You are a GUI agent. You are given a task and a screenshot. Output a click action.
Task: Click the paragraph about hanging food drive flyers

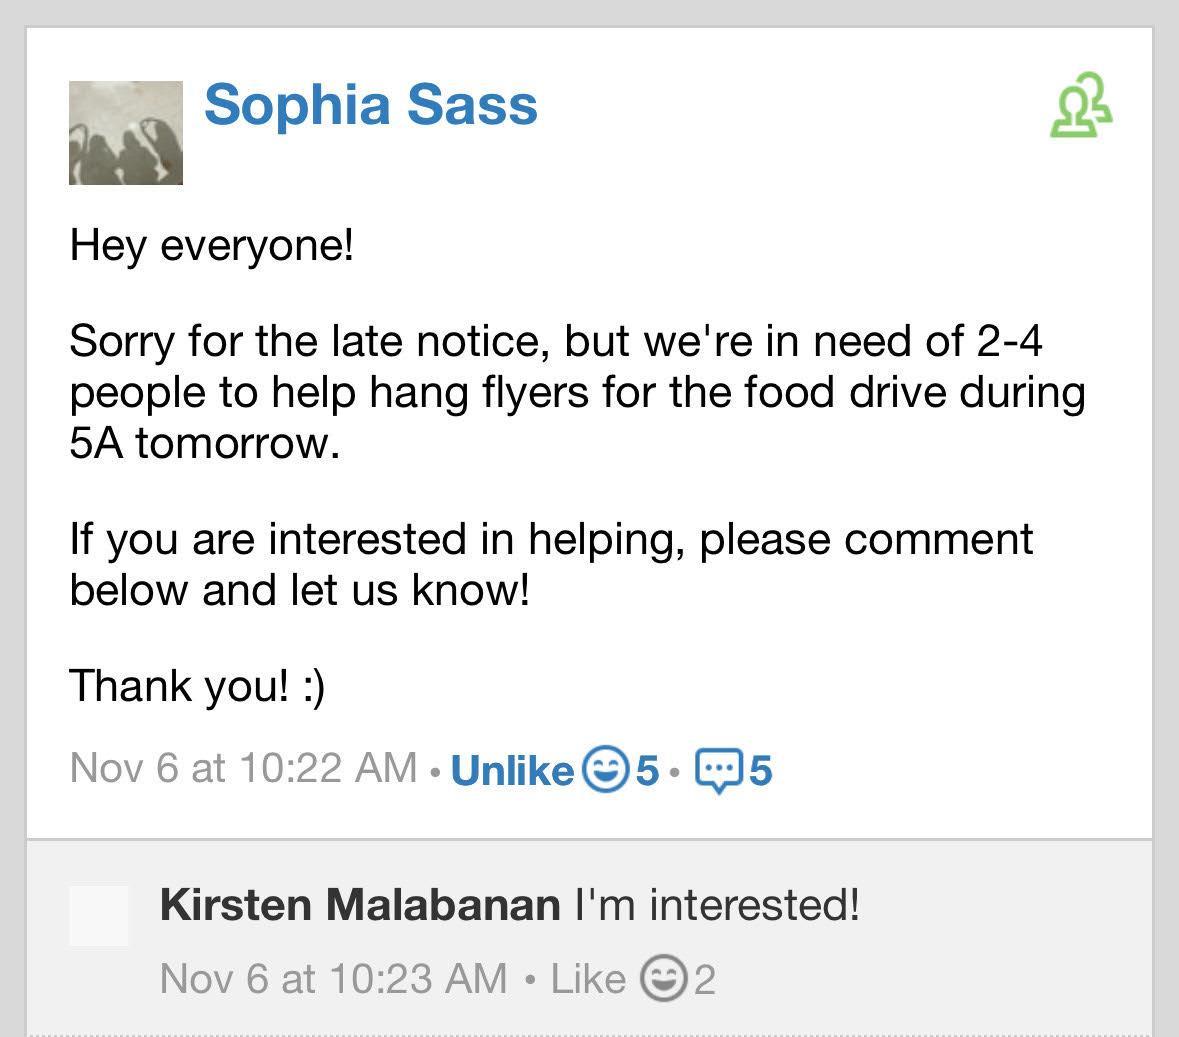pos(575,391)
